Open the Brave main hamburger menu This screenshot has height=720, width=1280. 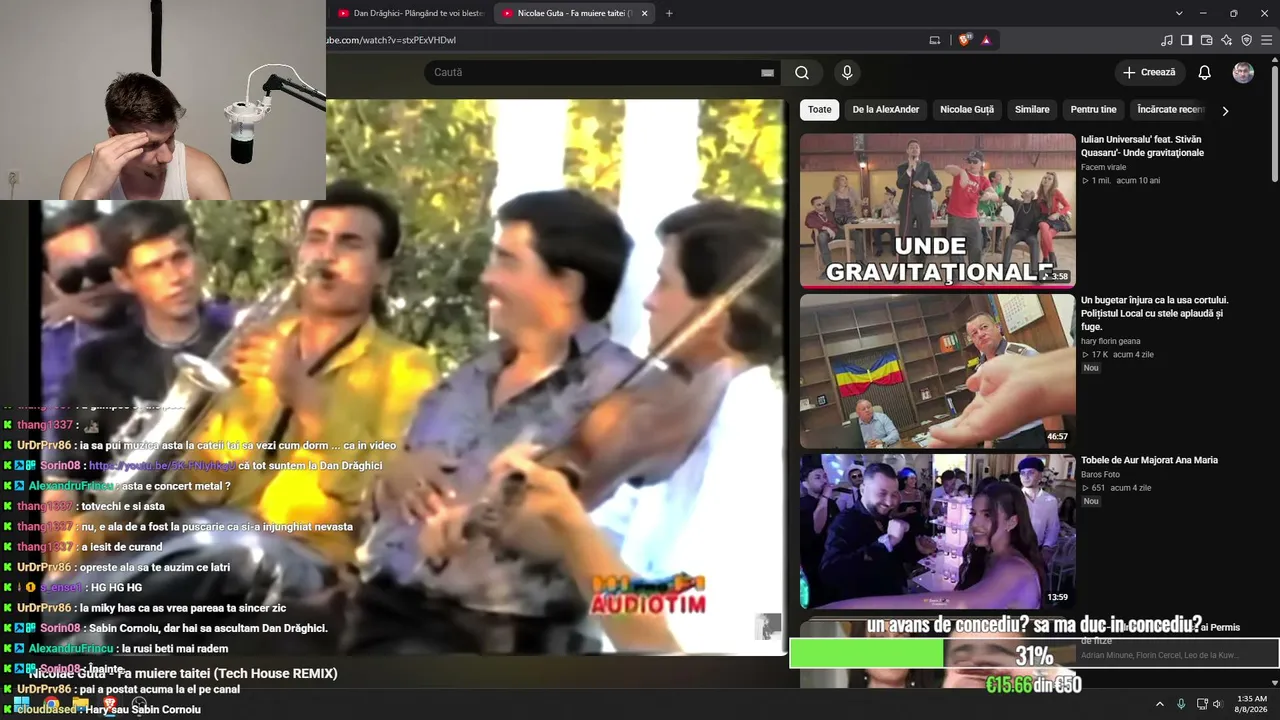tap(1267, 40)
